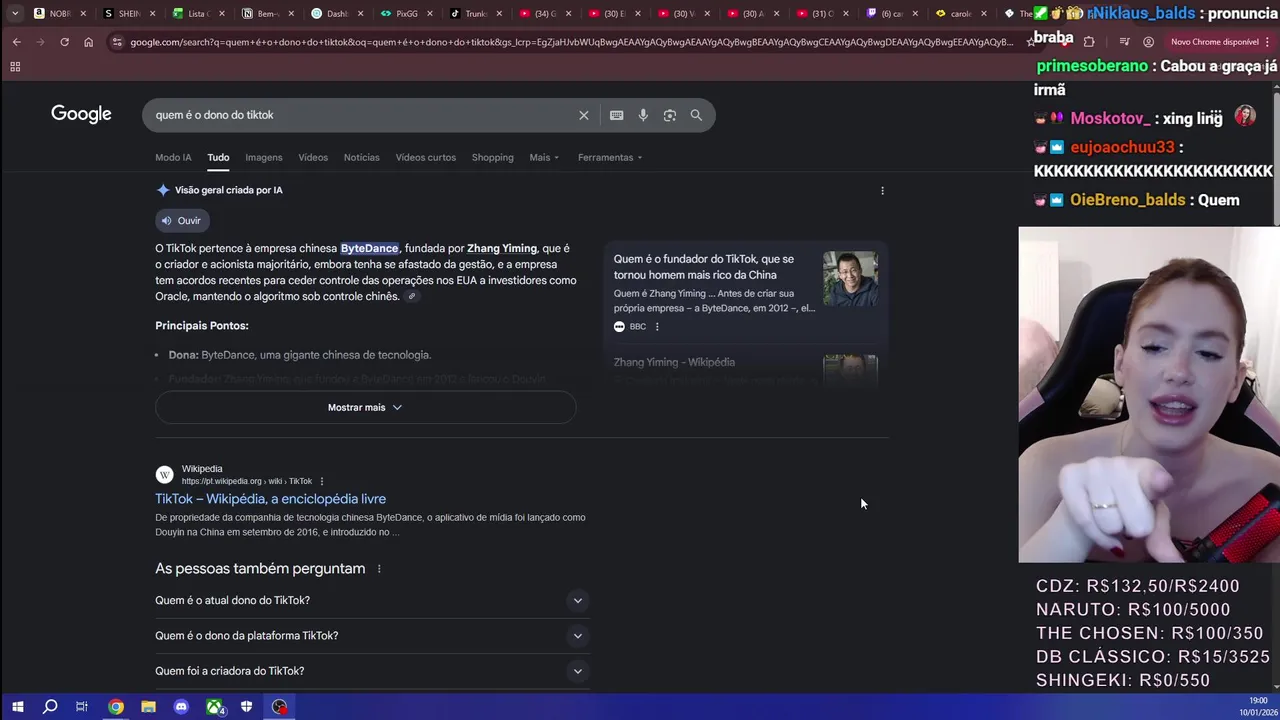This screenshot has width=1280, height=720.
Task: Click chat username 'OieBreno_balds'
Action: (1128, 200)
